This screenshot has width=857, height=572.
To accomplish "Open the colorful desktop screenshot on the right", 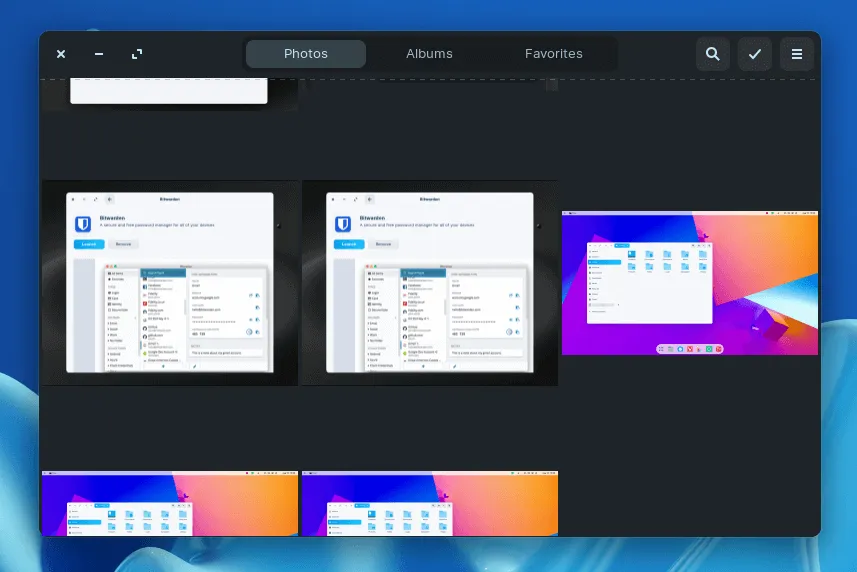I will (689, 283).
